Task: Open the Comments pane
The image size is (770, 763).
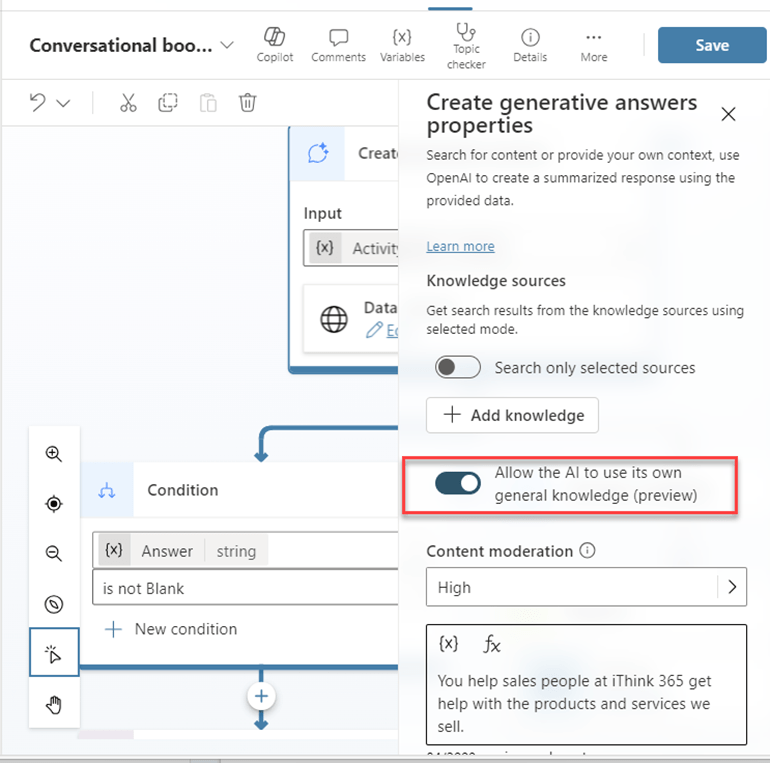Action: pos(338,45)
